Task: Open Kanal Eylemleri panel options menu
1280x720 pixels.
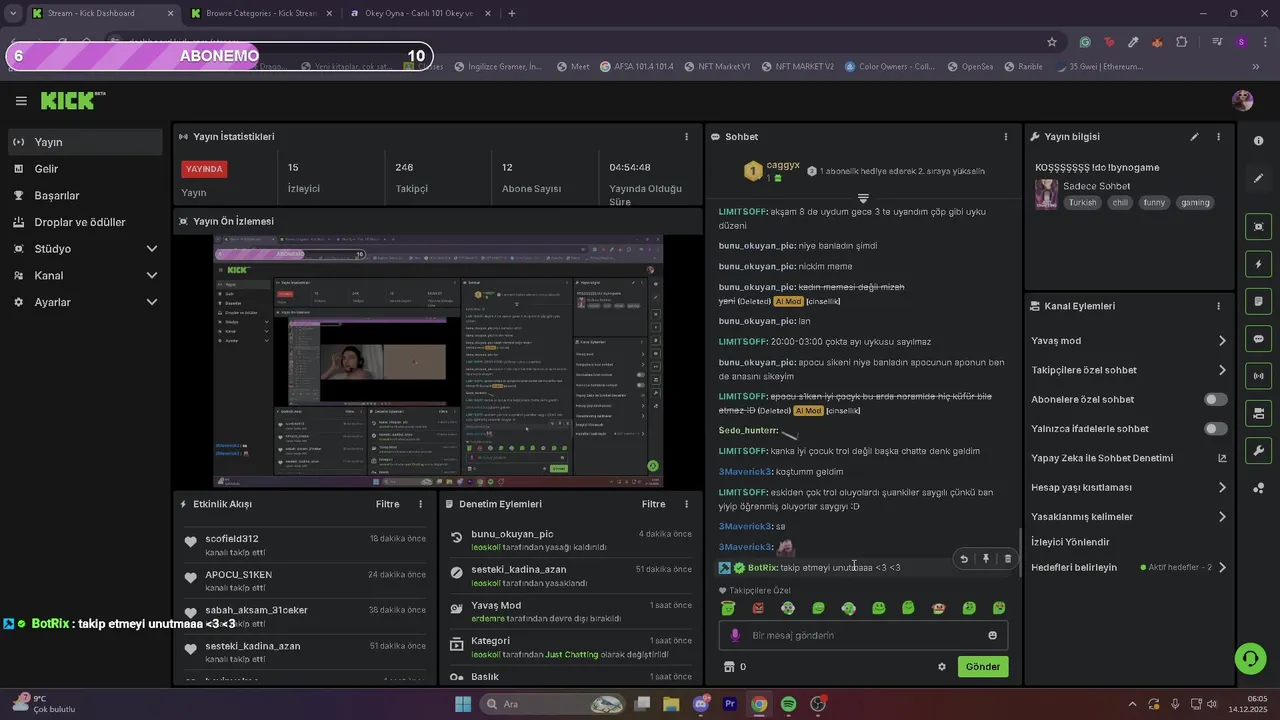Action: (x=1218, y=306)
